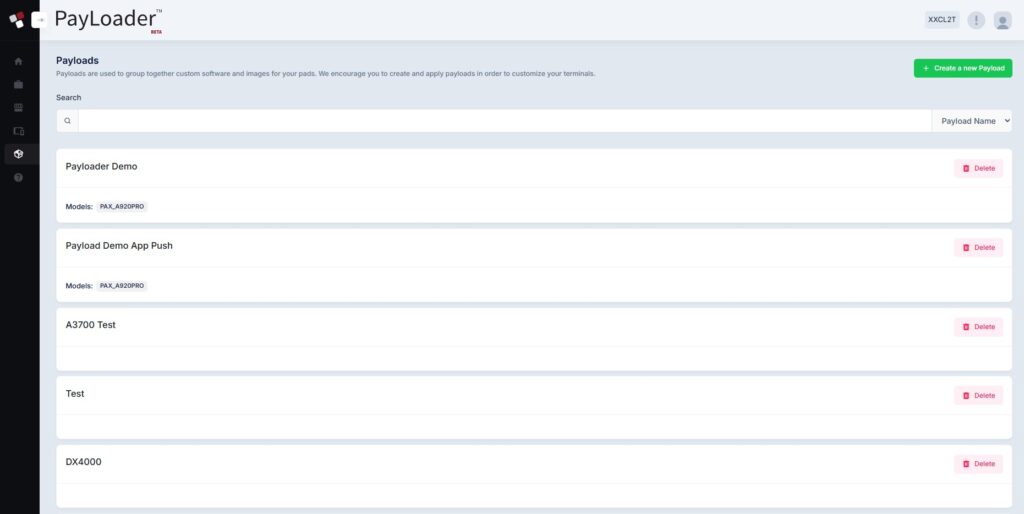Click the devices icon in sidebar

coord(18,130)
